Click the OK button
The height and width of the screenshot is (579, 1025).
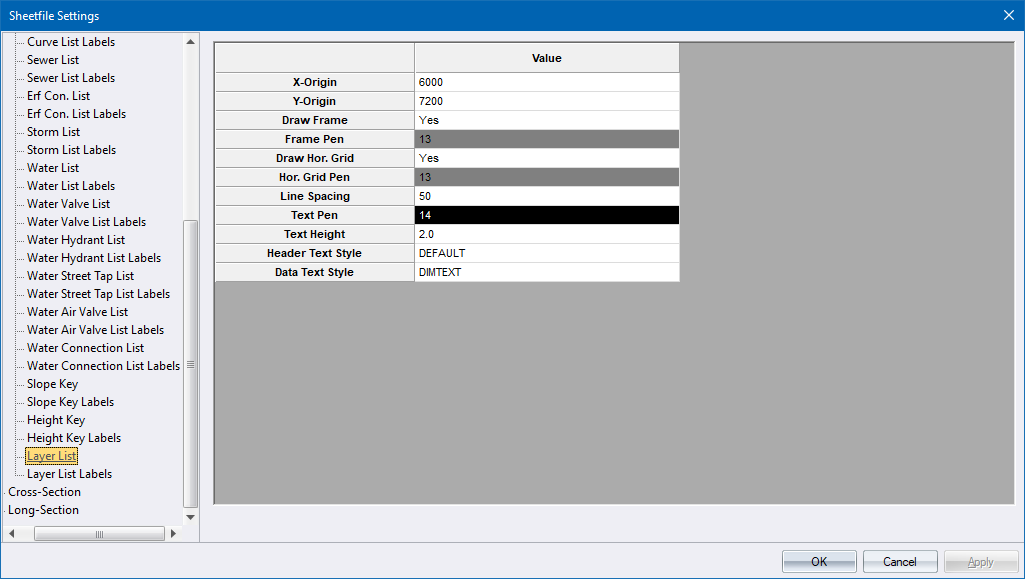[x=818, y=562]
